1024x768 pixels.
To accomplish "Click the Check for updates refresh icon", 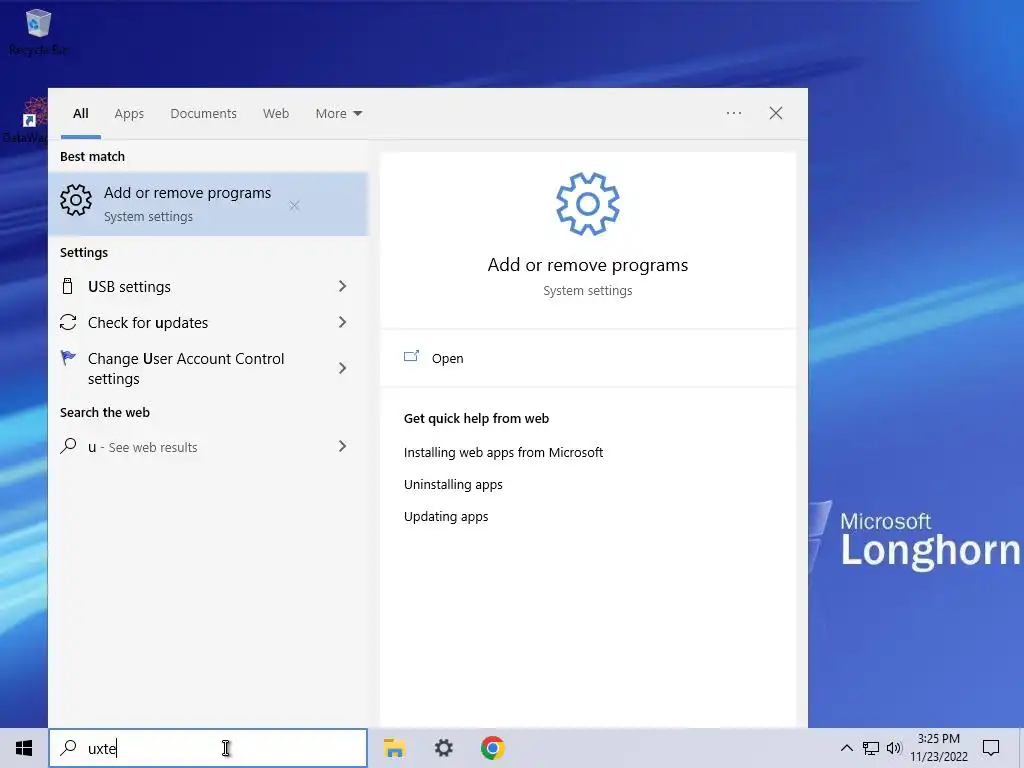I will [x=68, y=322].
